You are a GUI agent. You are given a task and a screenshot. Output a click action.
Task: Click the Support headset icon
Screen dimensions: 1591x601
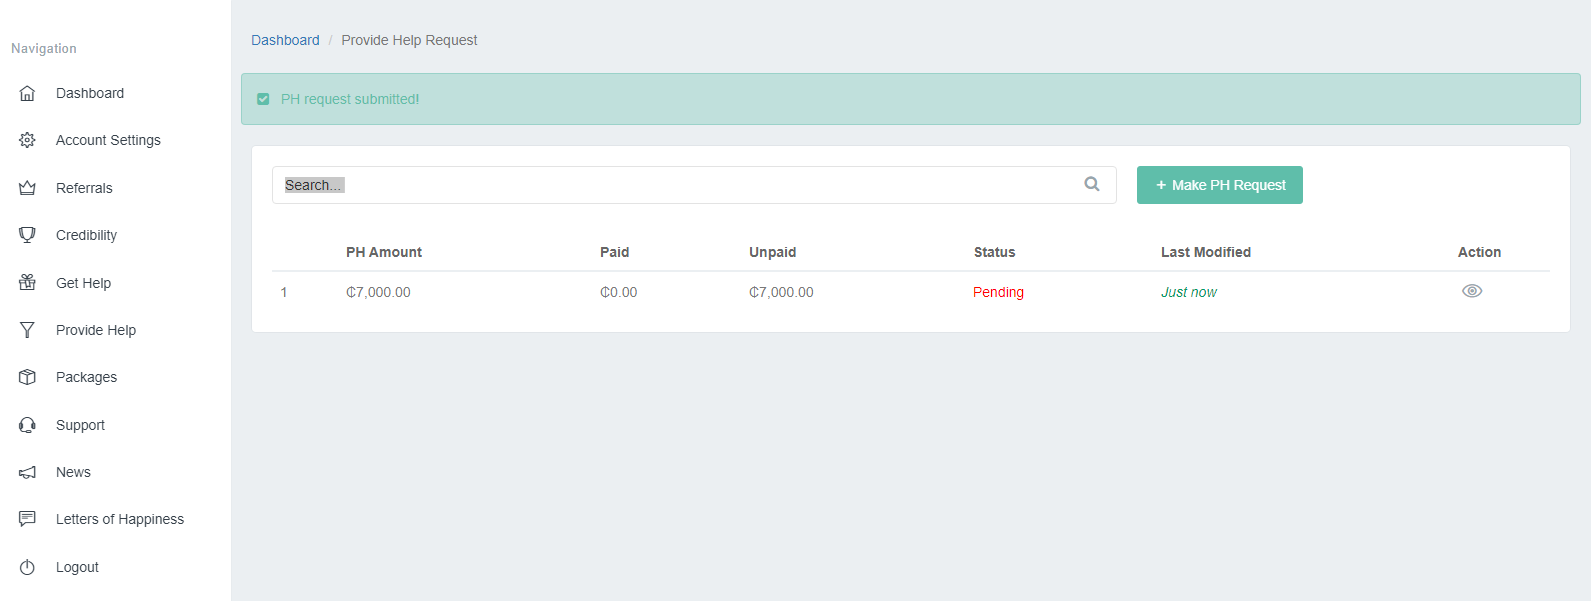[x=27, y=425]
